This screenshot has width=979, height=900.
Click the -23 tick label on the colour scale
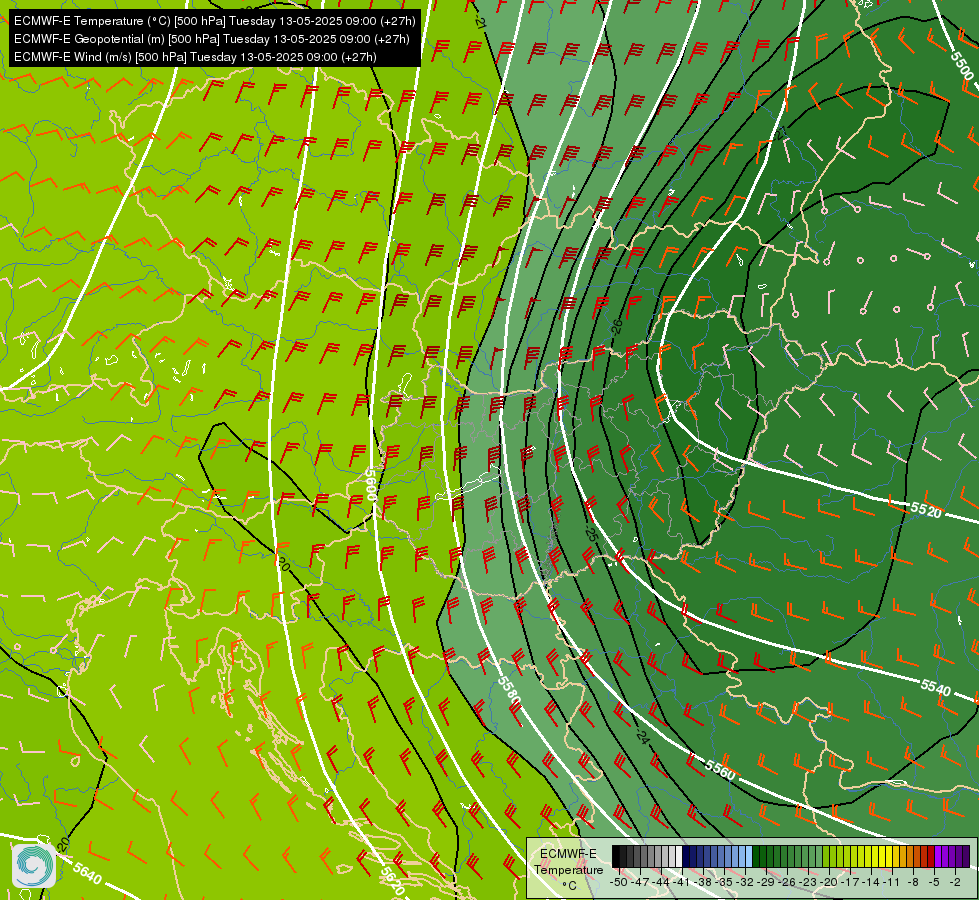point(808,882)
